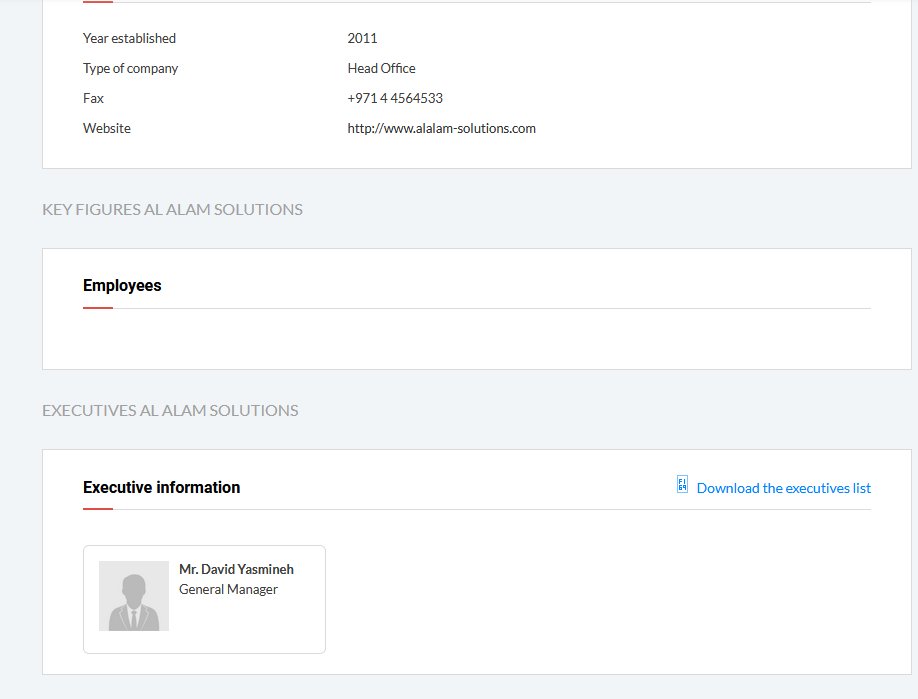Open Download the executives list link
This screenshot has width=918, height=699.
[x=783, y=488]
